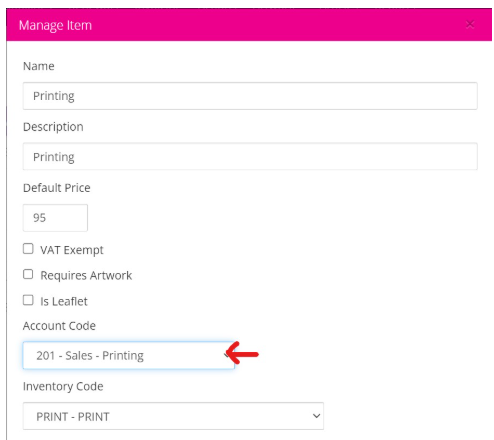This screenshot has height=440, width=494.
Task: Click the VAT Exempt label text
Action: (72, 250)
